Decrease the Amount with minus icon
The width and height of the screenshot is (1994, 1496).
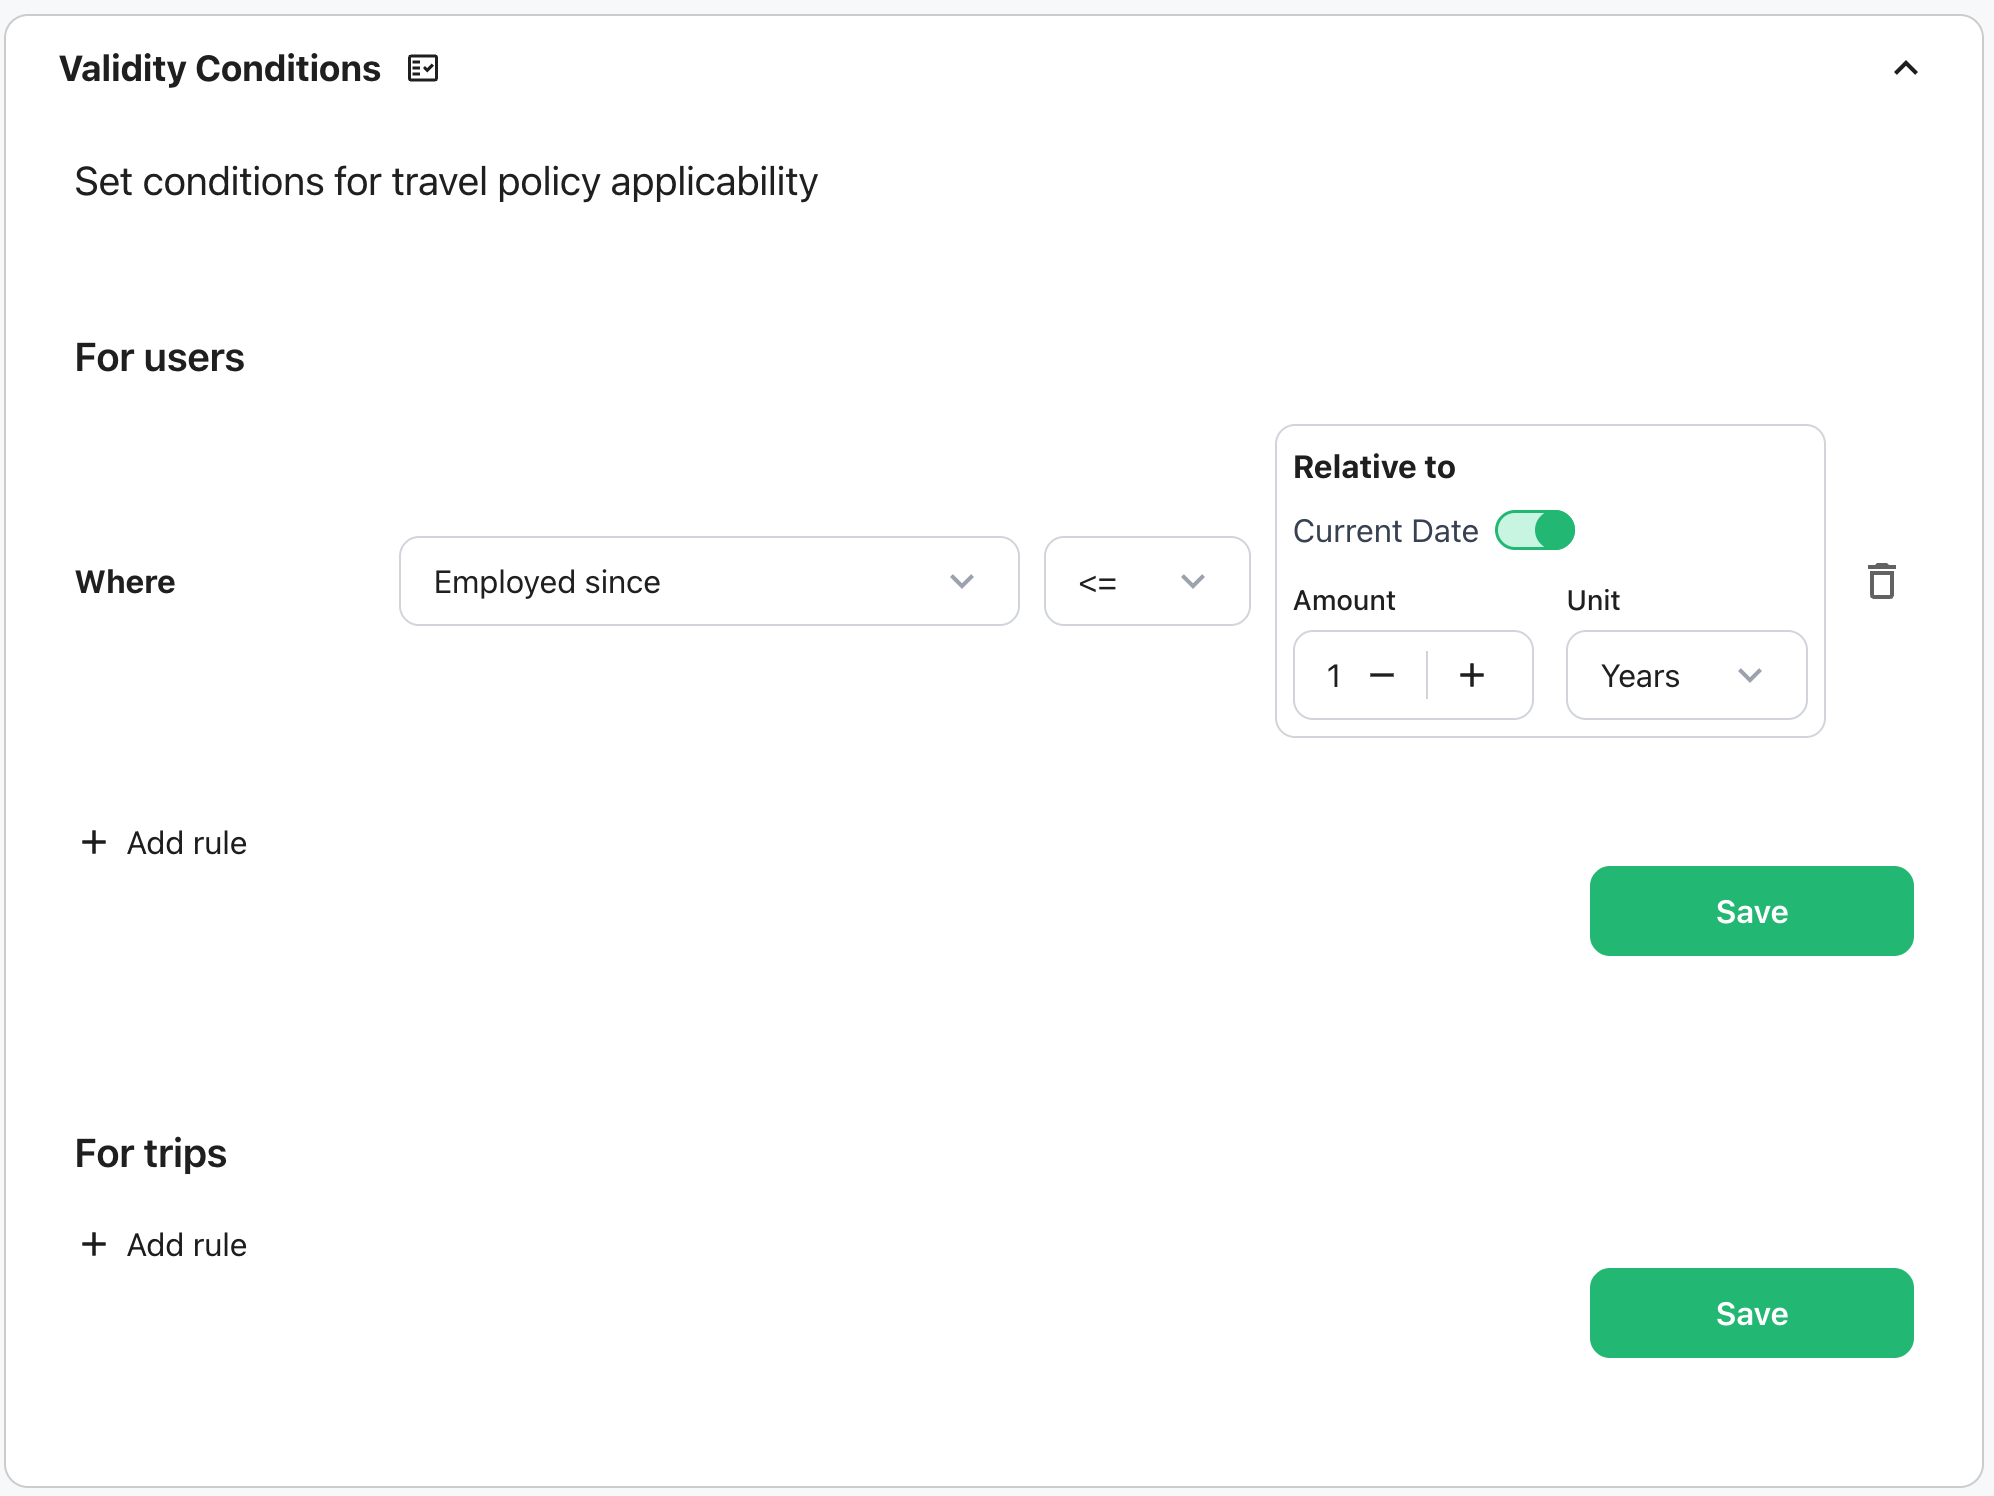click(1381, 676)
